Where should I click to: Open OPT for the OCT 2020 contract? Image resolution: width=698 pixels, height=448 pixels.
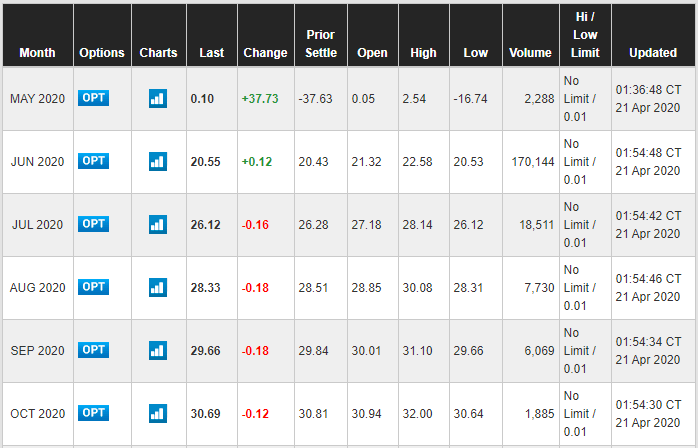click(93, 413)
